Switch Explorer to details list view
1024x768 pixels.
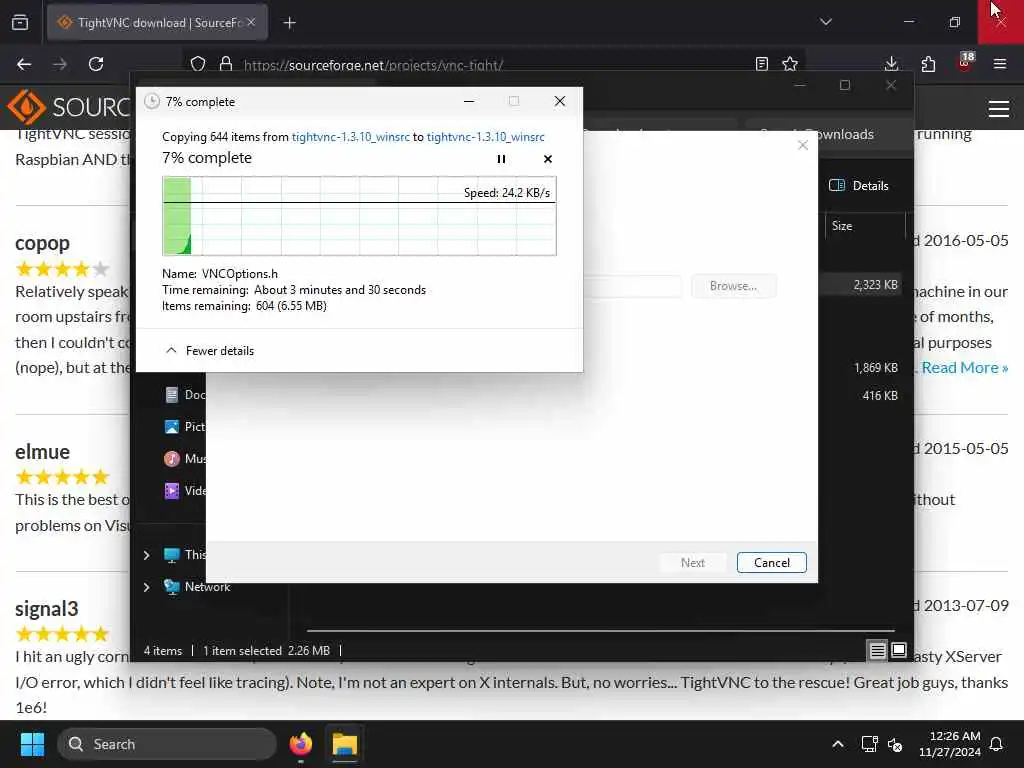877,650
